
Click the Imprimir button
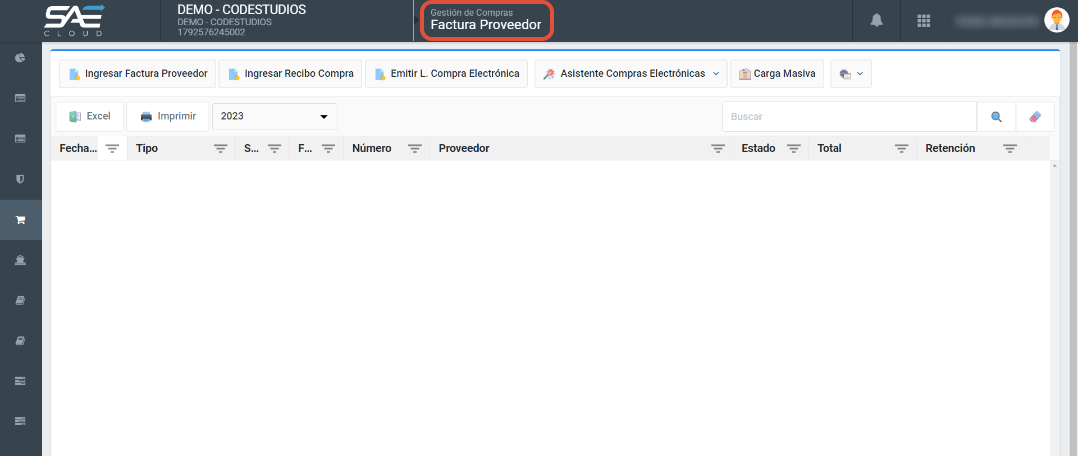(168, 116)
